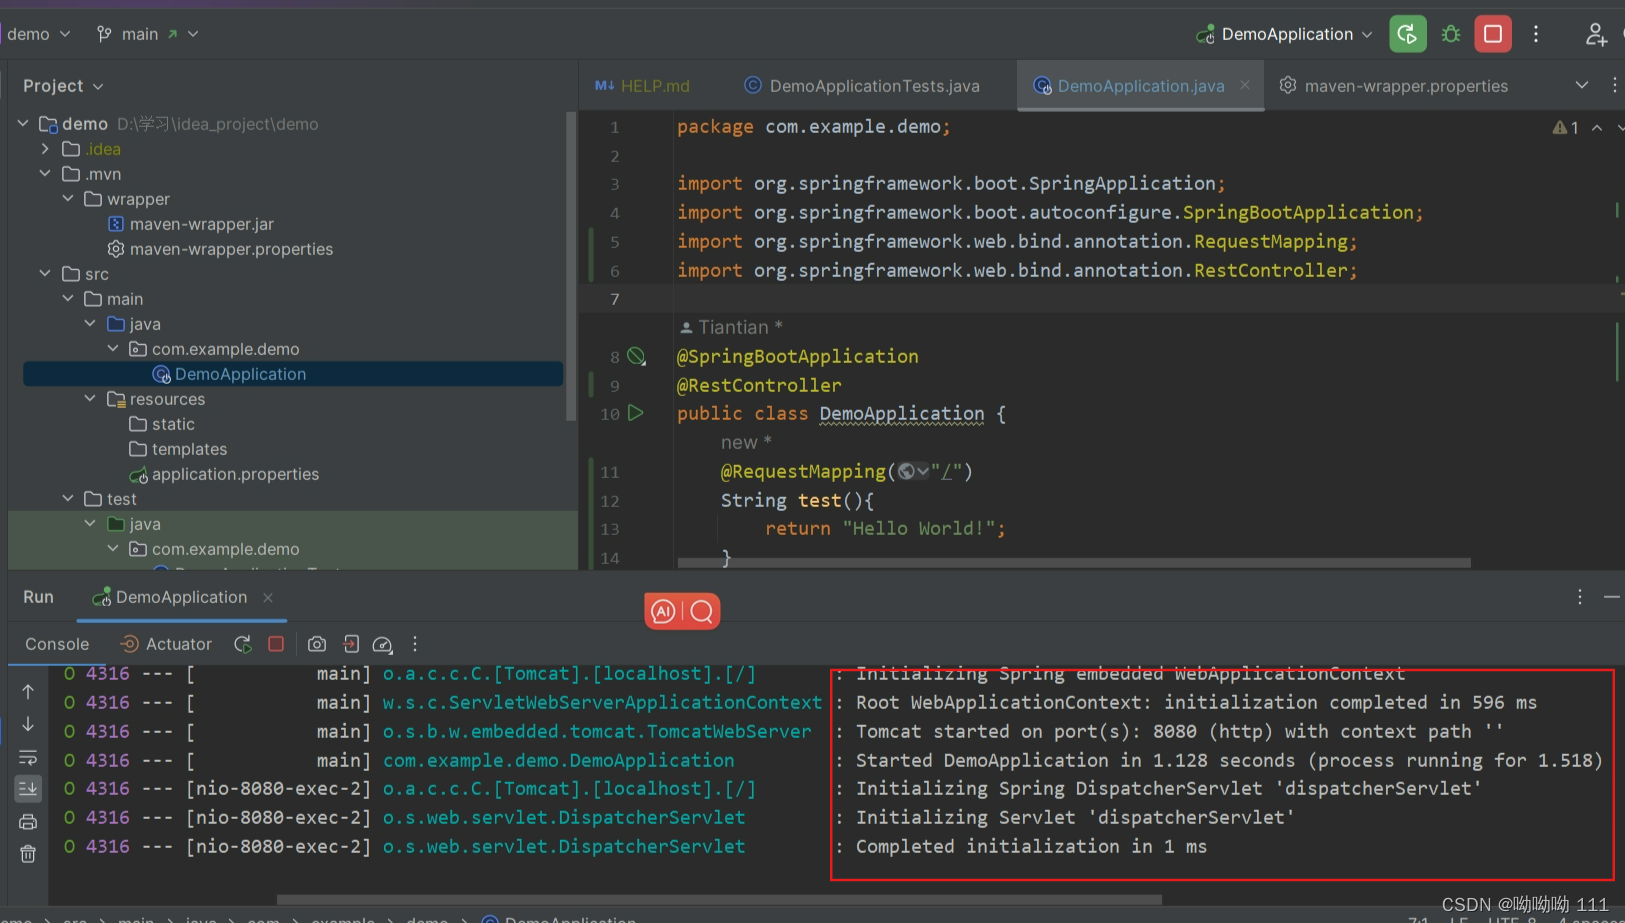Click the Tiantian author hint
Viewport: 1625px width, 923px height.
pos(731,327)
